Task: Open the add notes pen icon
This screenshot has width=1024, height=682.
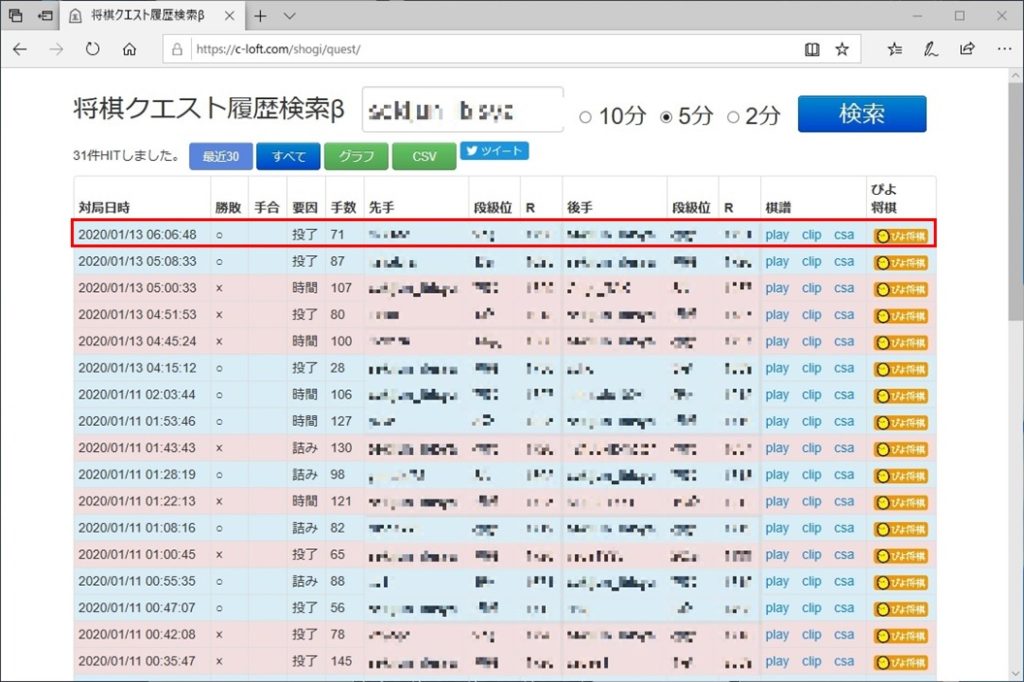Action: coord(931,49)
